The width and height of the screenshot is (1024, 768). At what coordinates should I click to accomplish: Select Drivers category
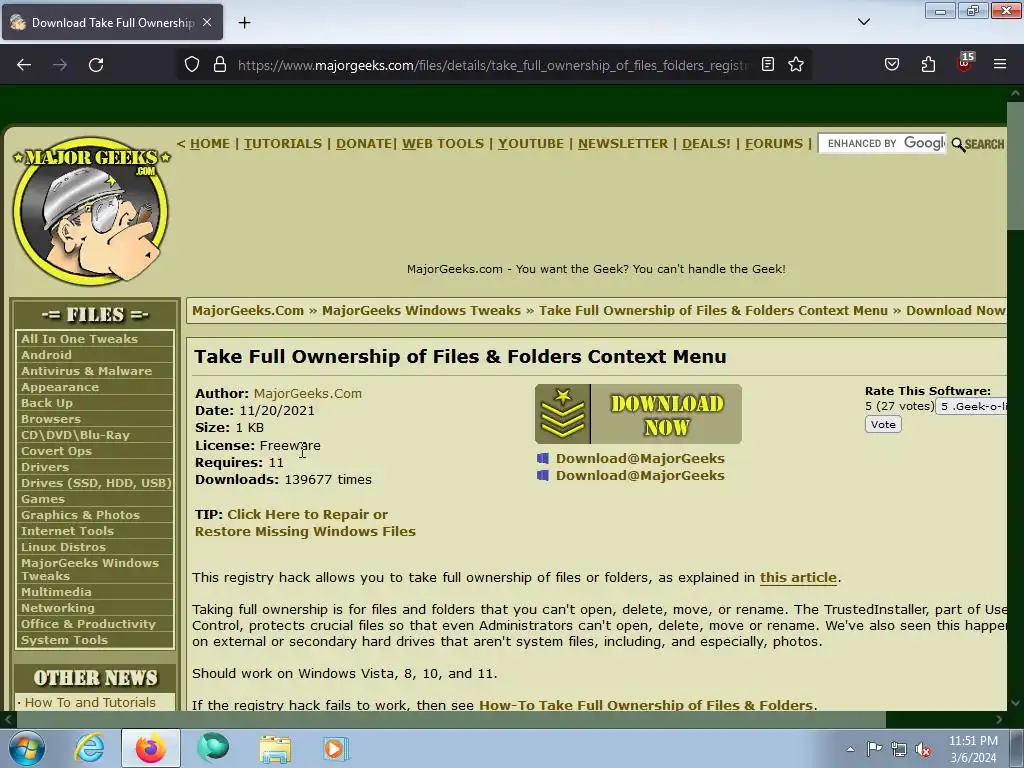click(95, 467)
